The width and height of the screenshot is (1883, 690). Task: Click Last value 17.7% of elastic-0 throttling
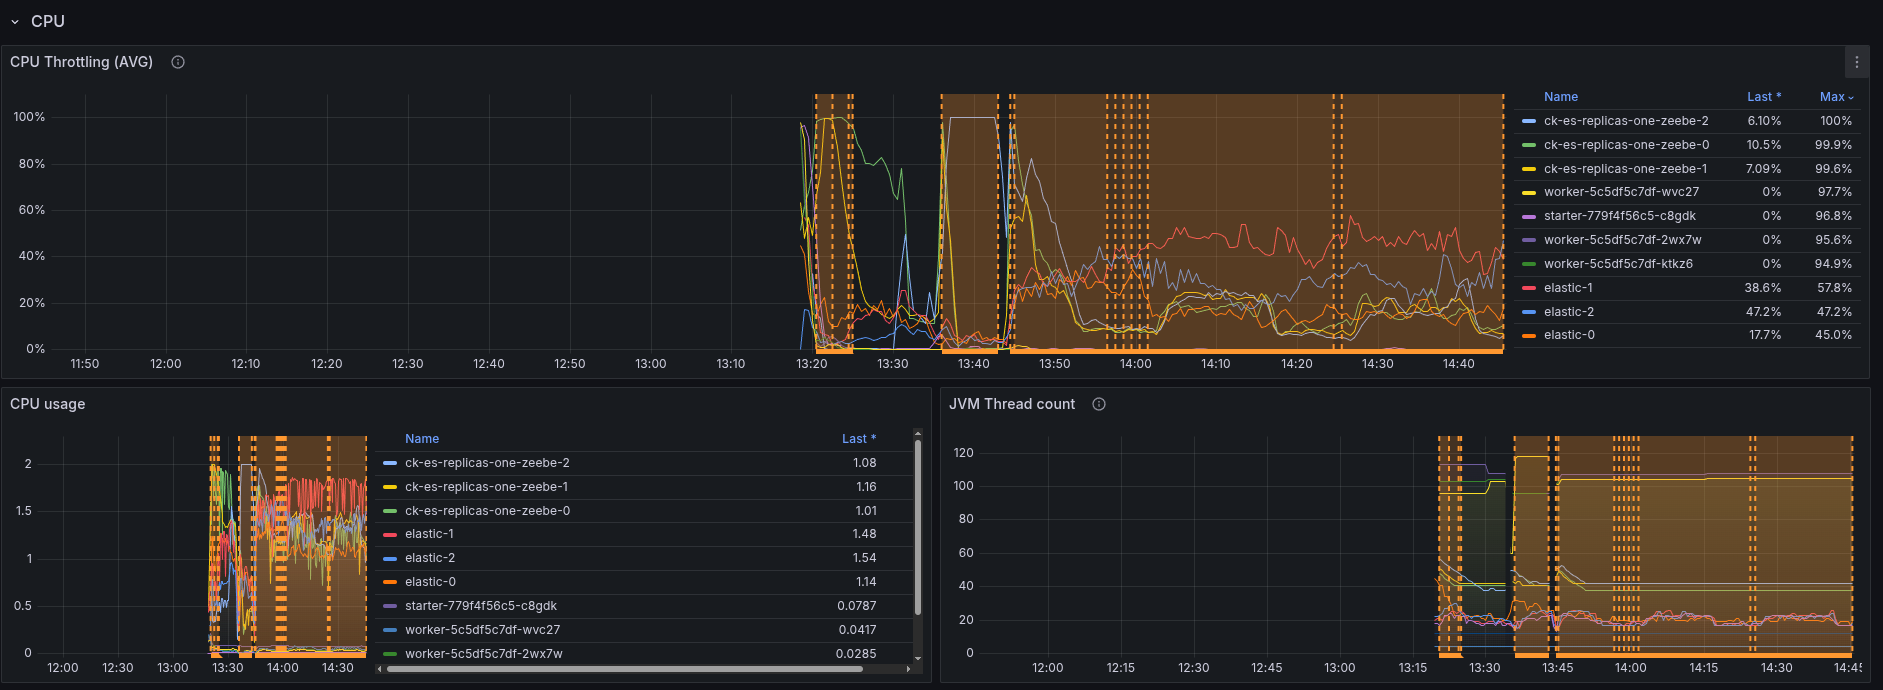pos(1765,335)
